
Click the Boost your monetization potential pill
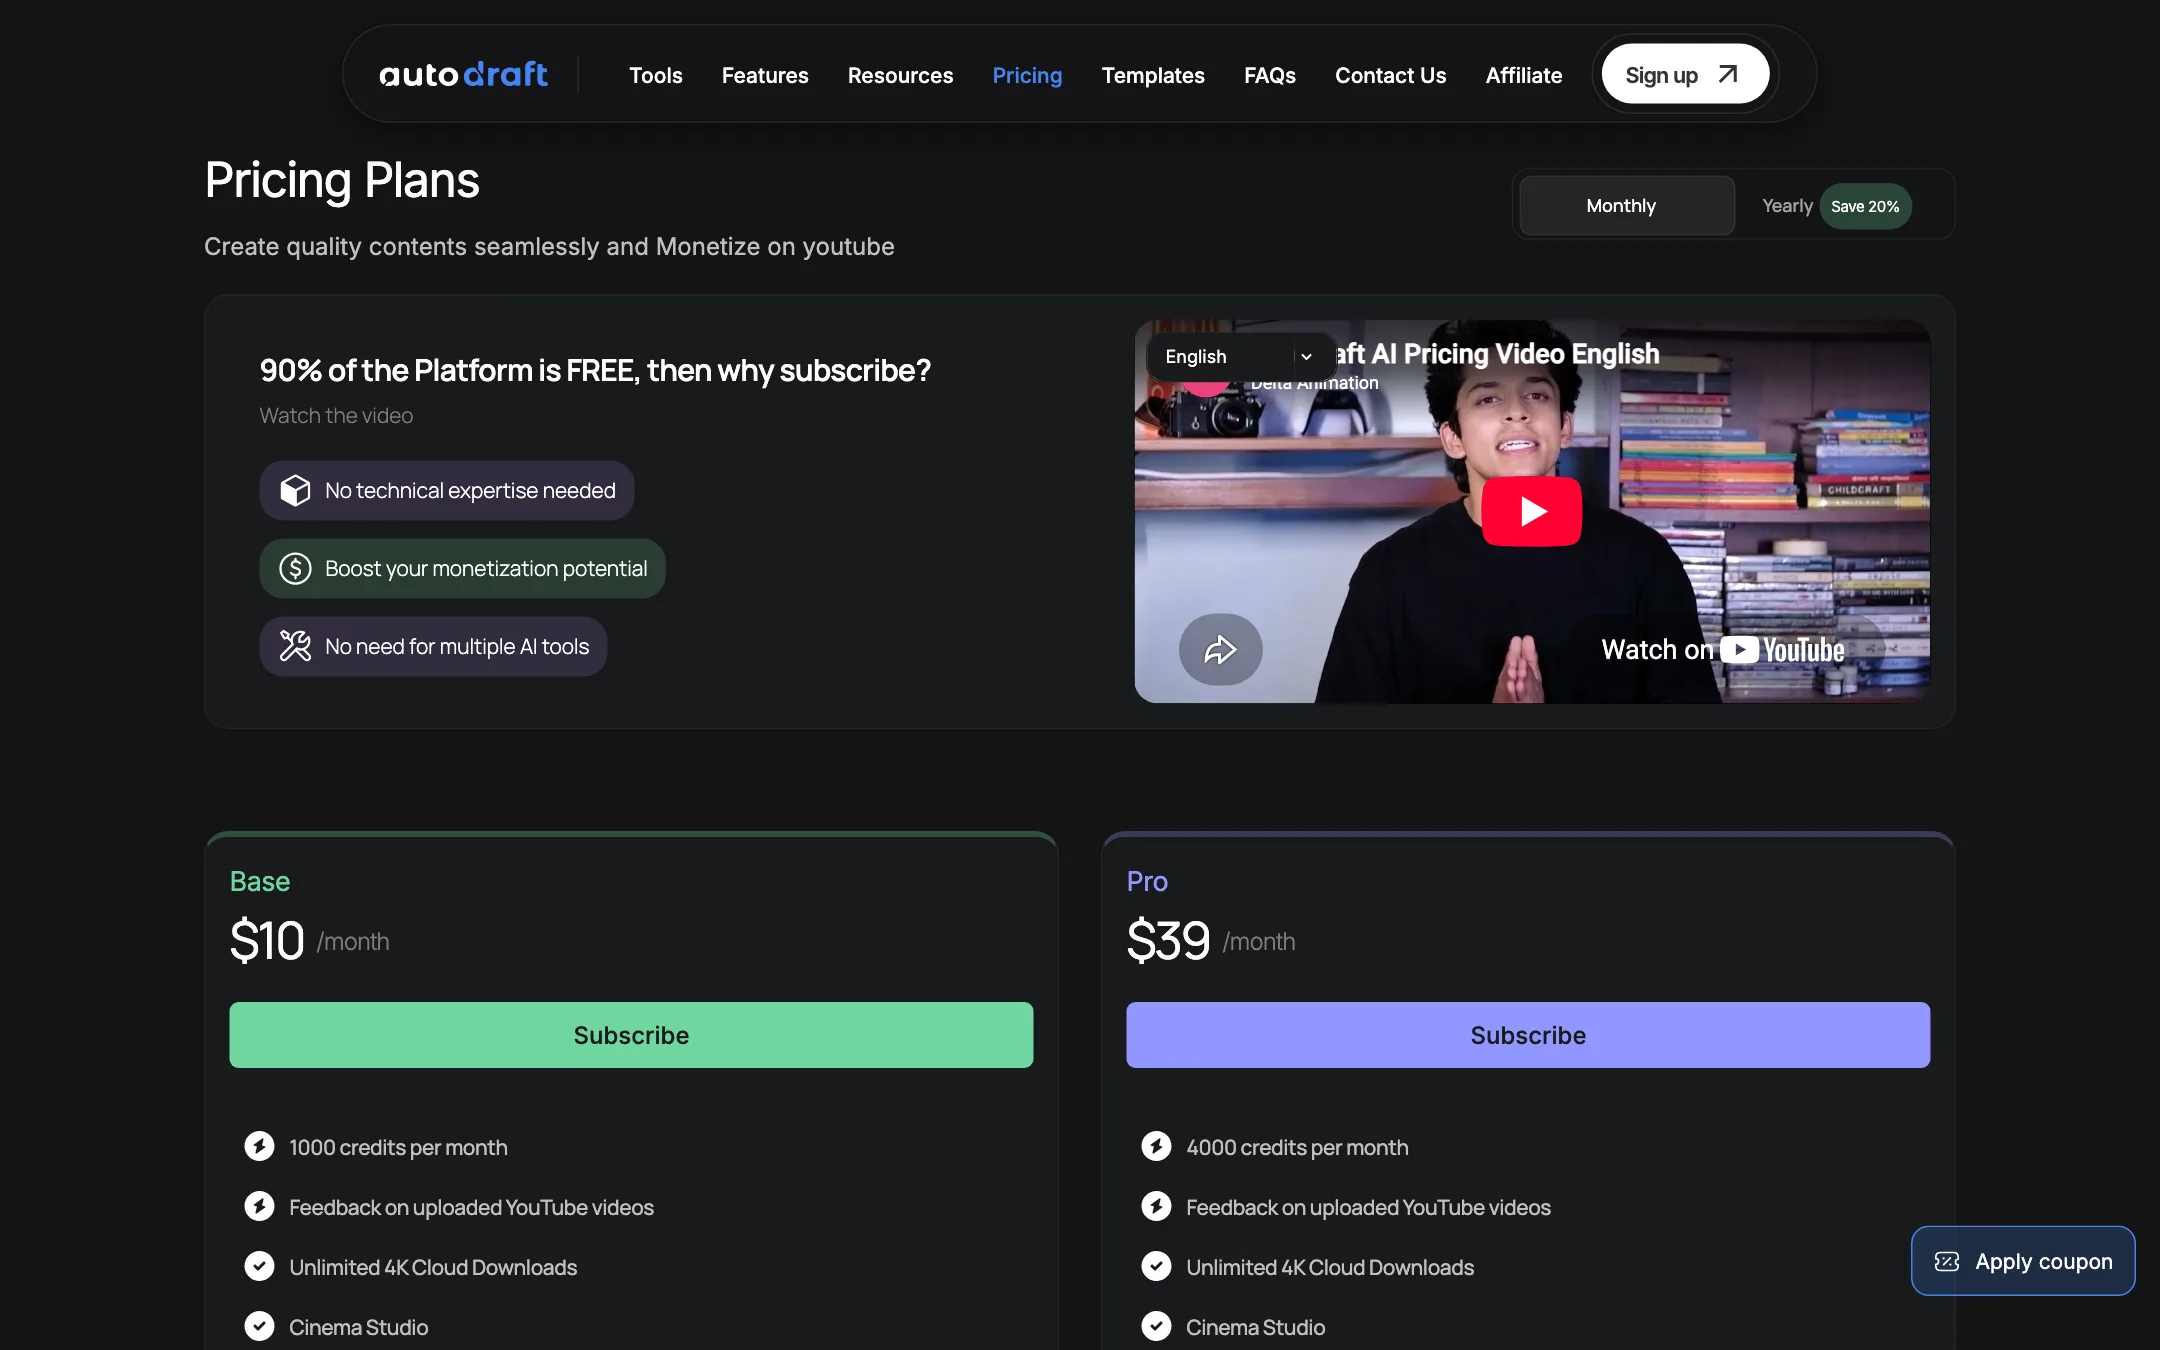[x=463, y=568]
